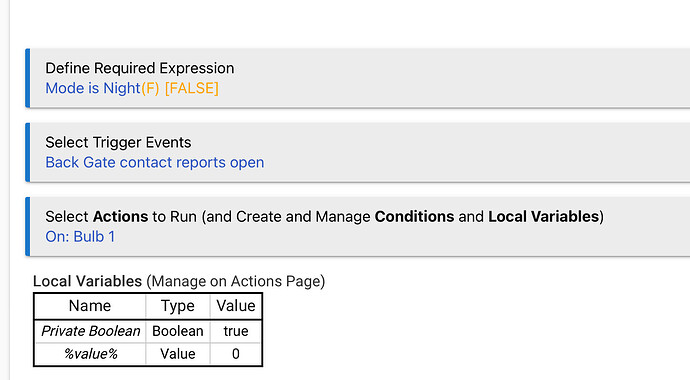Click Back Gate contact reports open link
This screenshot has width=690, height=380.
pos(155,162)
